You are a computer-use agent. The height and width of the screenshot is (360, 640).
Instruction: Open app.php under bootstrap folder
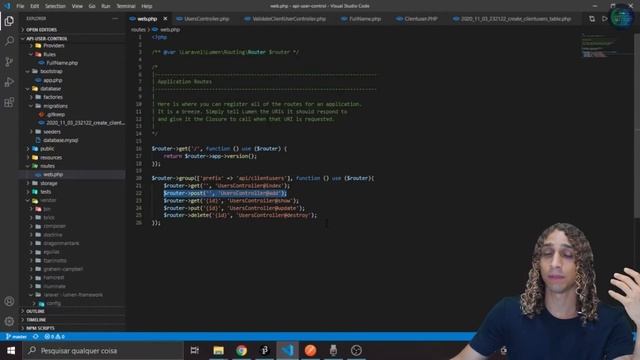point(53,80)
